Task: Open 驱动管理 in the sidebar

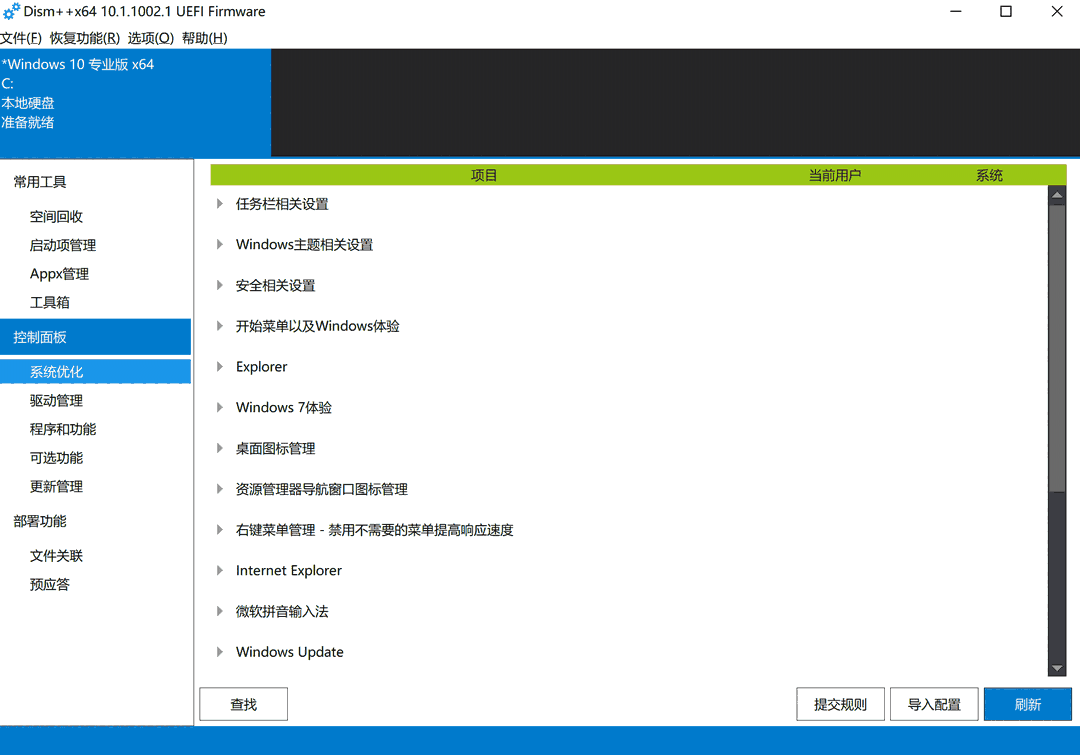Action: coord(56,400)
